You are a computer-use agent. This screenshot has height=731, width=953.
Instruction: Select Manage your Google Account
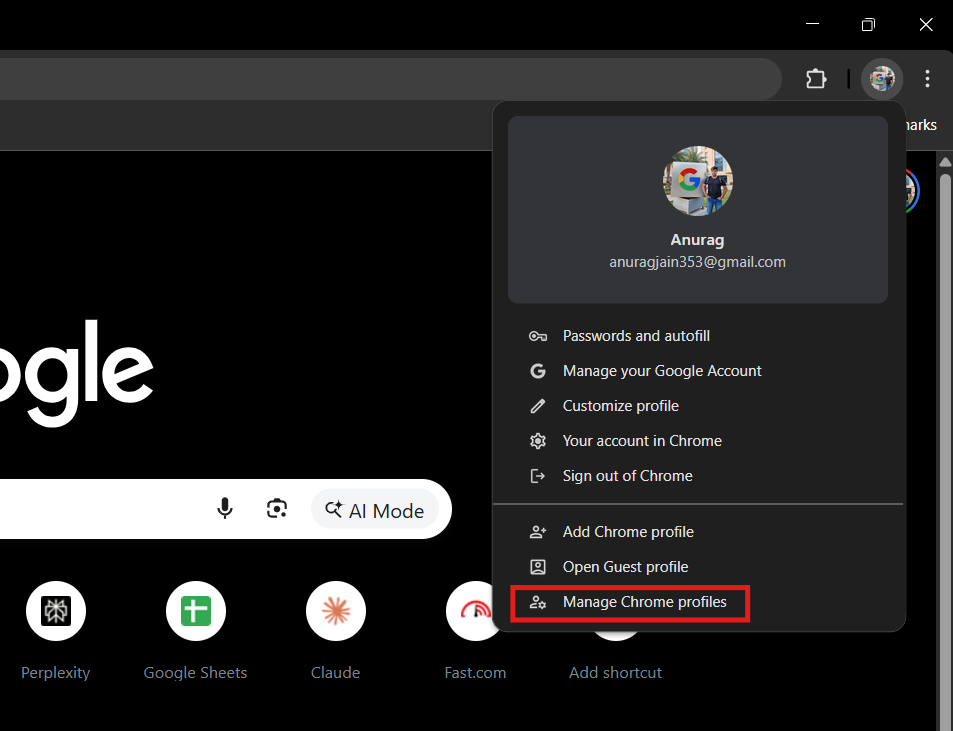point(662,370)
